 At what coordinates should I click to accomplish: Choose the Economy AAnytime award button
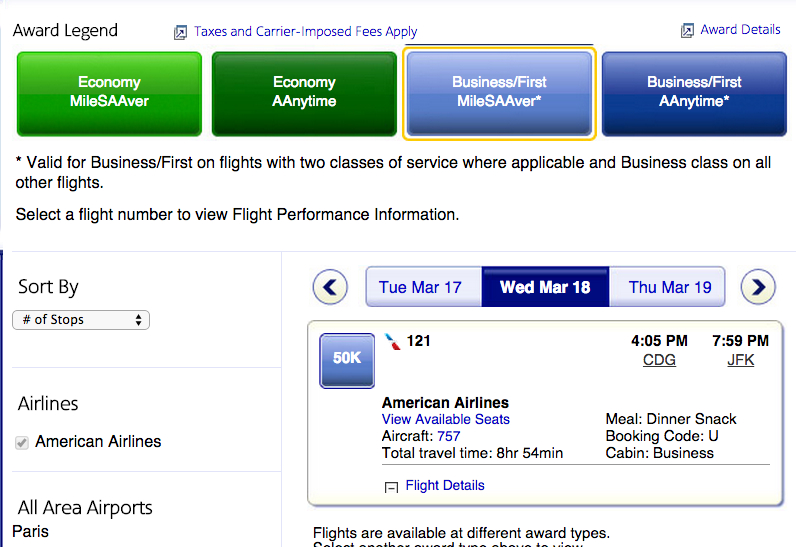pos(304,94)
